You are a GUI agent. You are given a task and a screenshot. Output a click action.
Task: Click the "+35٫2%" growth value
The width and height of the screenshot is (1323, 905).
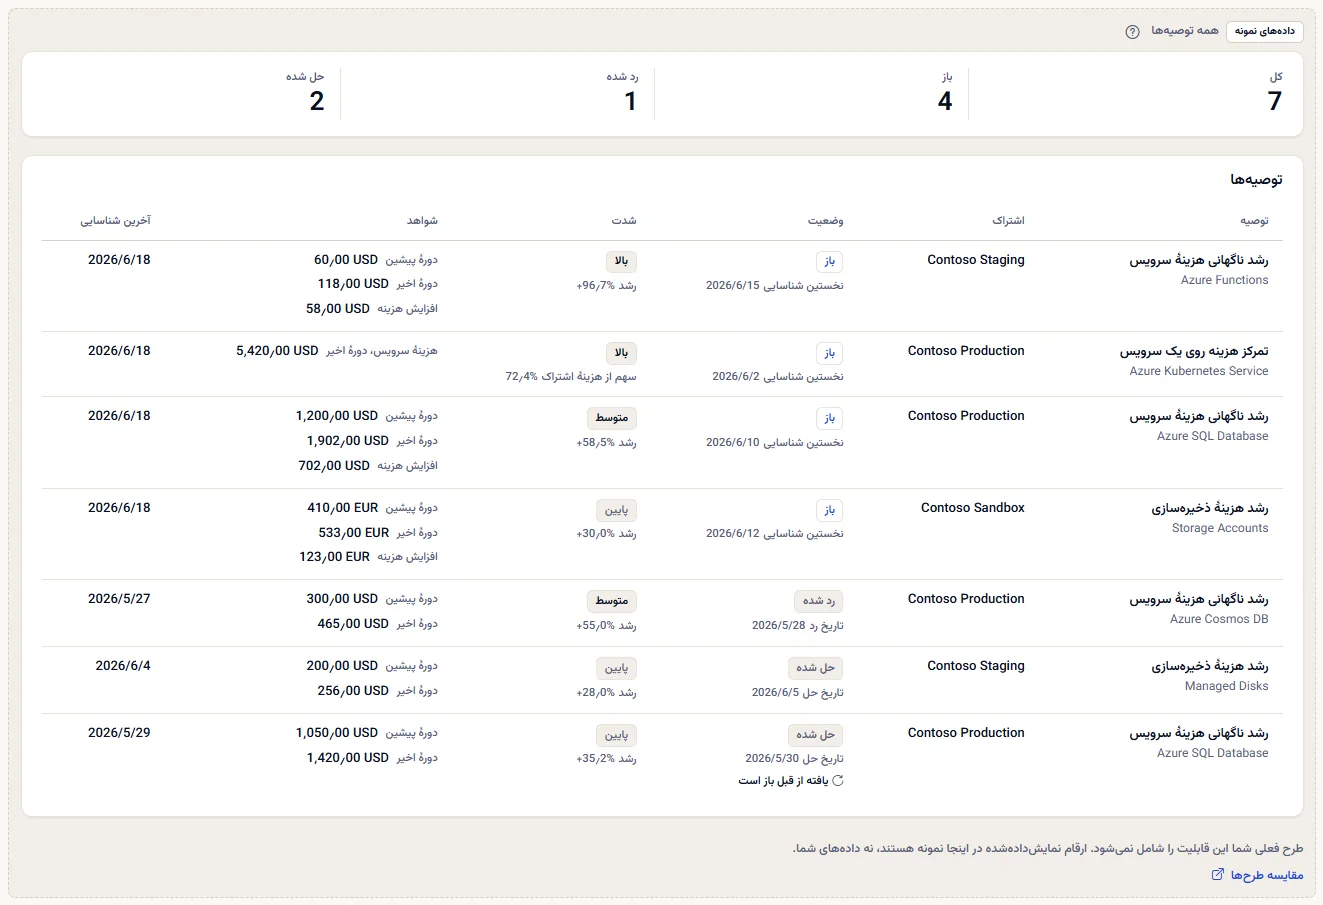pos(596,759)
